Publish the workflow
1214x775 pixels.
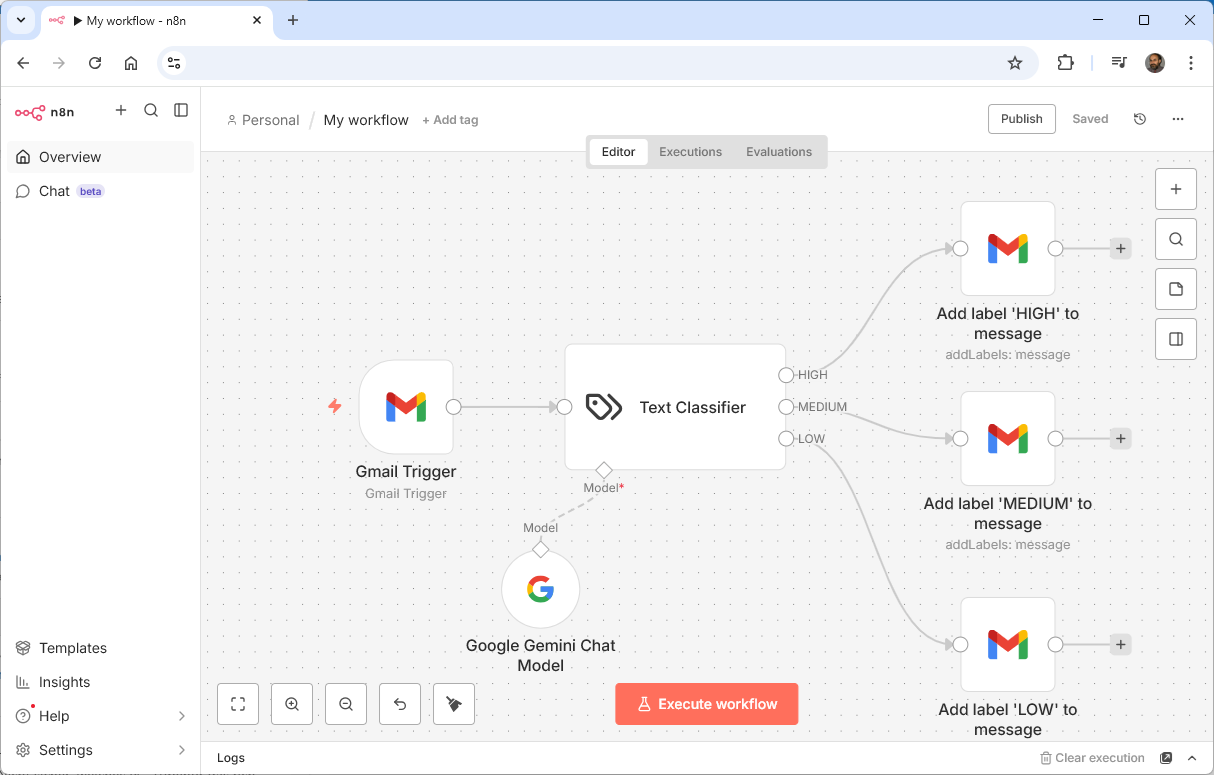pyautogui.click(x=1021, y=119)
